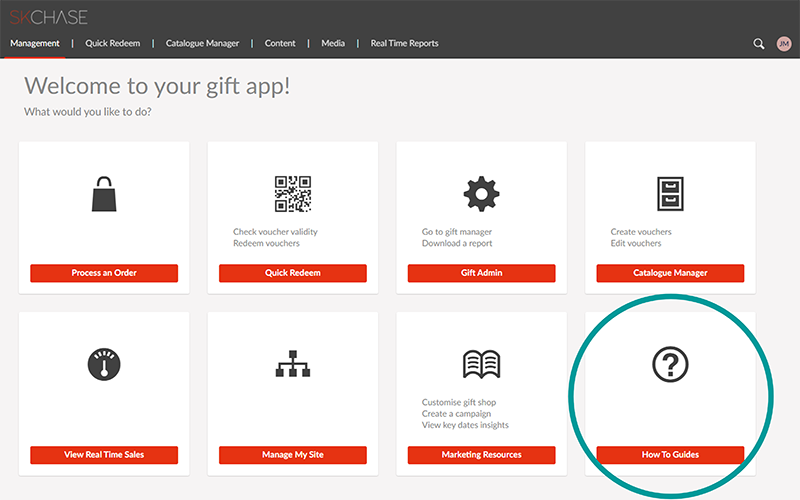800x500 pixels.
Task: Click the 'Create vouchers' text
Action: [641, 232]
